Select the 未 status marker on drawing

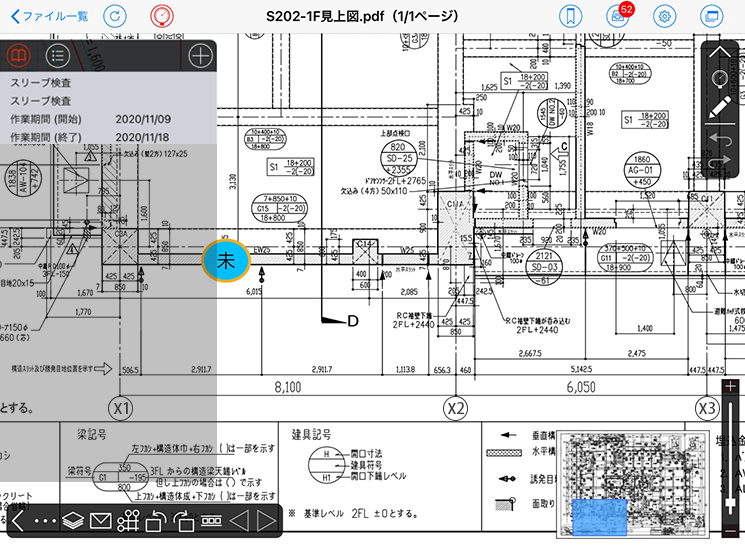[x=225, y=260]
